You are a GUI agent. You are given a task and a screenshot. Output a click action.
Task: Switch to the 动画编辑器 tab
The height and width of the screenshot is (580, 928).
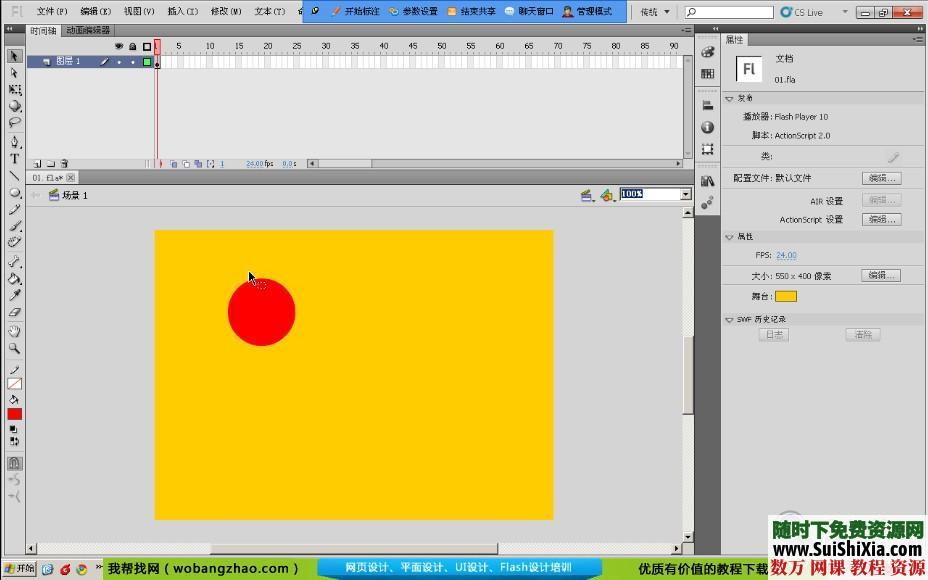88,31
